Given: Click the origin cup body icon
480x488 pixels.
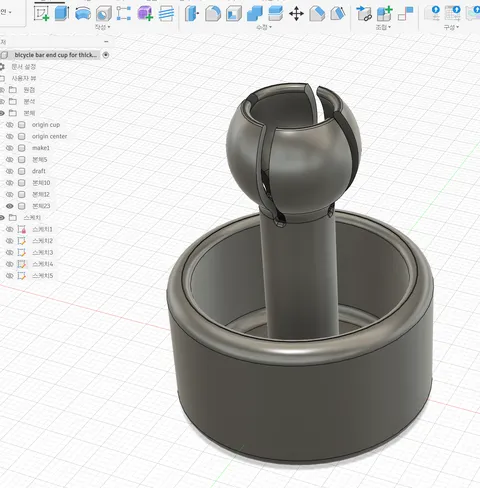Looking at the screenshot, I should (22, 125).
